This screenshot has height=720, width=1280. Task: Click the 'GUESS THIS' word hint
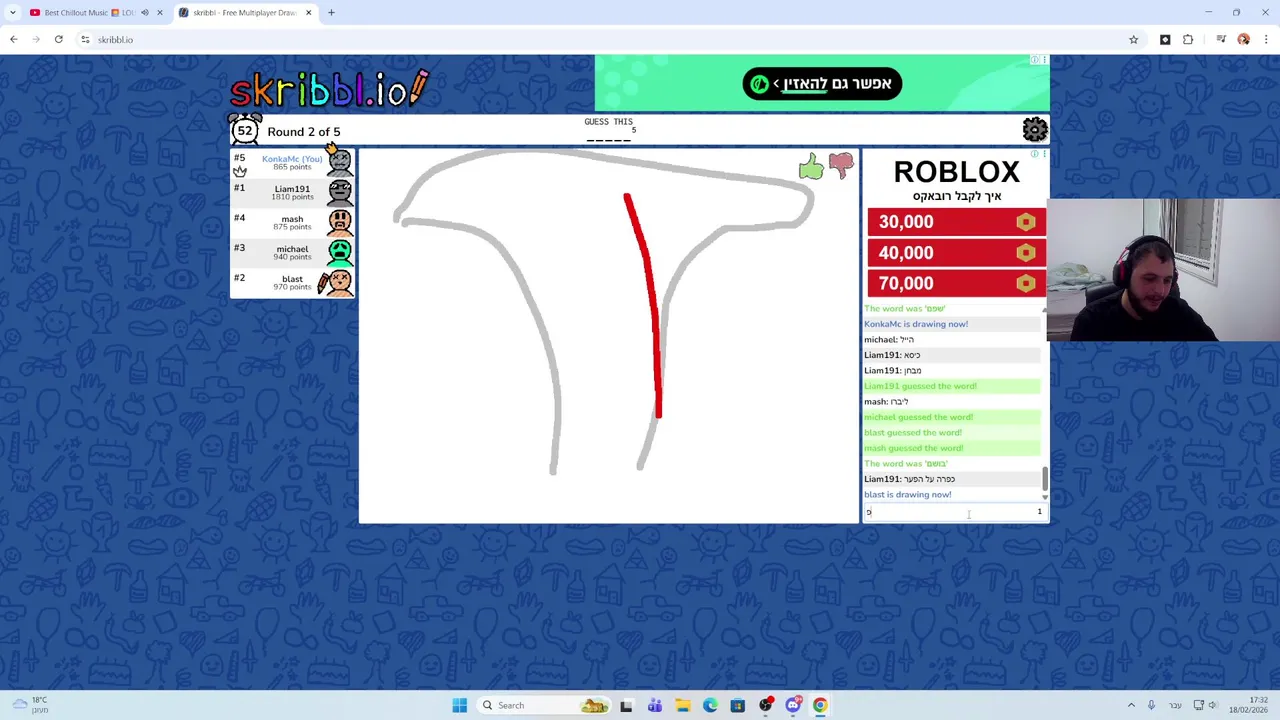pyautogui.click(x=608, y=122)
